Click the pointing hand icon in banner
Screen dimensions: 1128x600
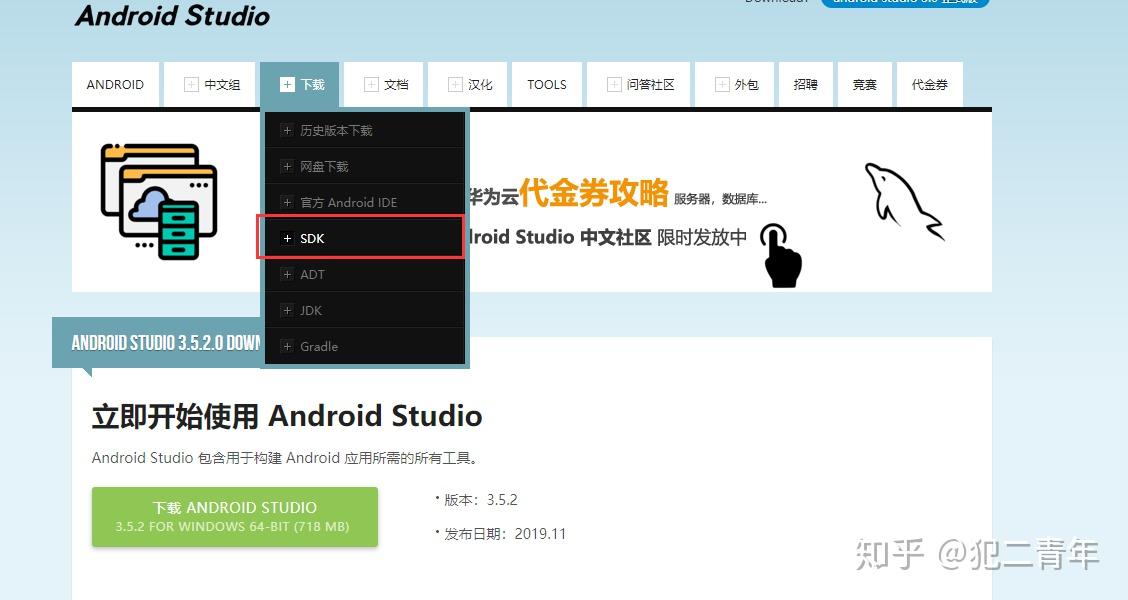click(x=781, y=255)
